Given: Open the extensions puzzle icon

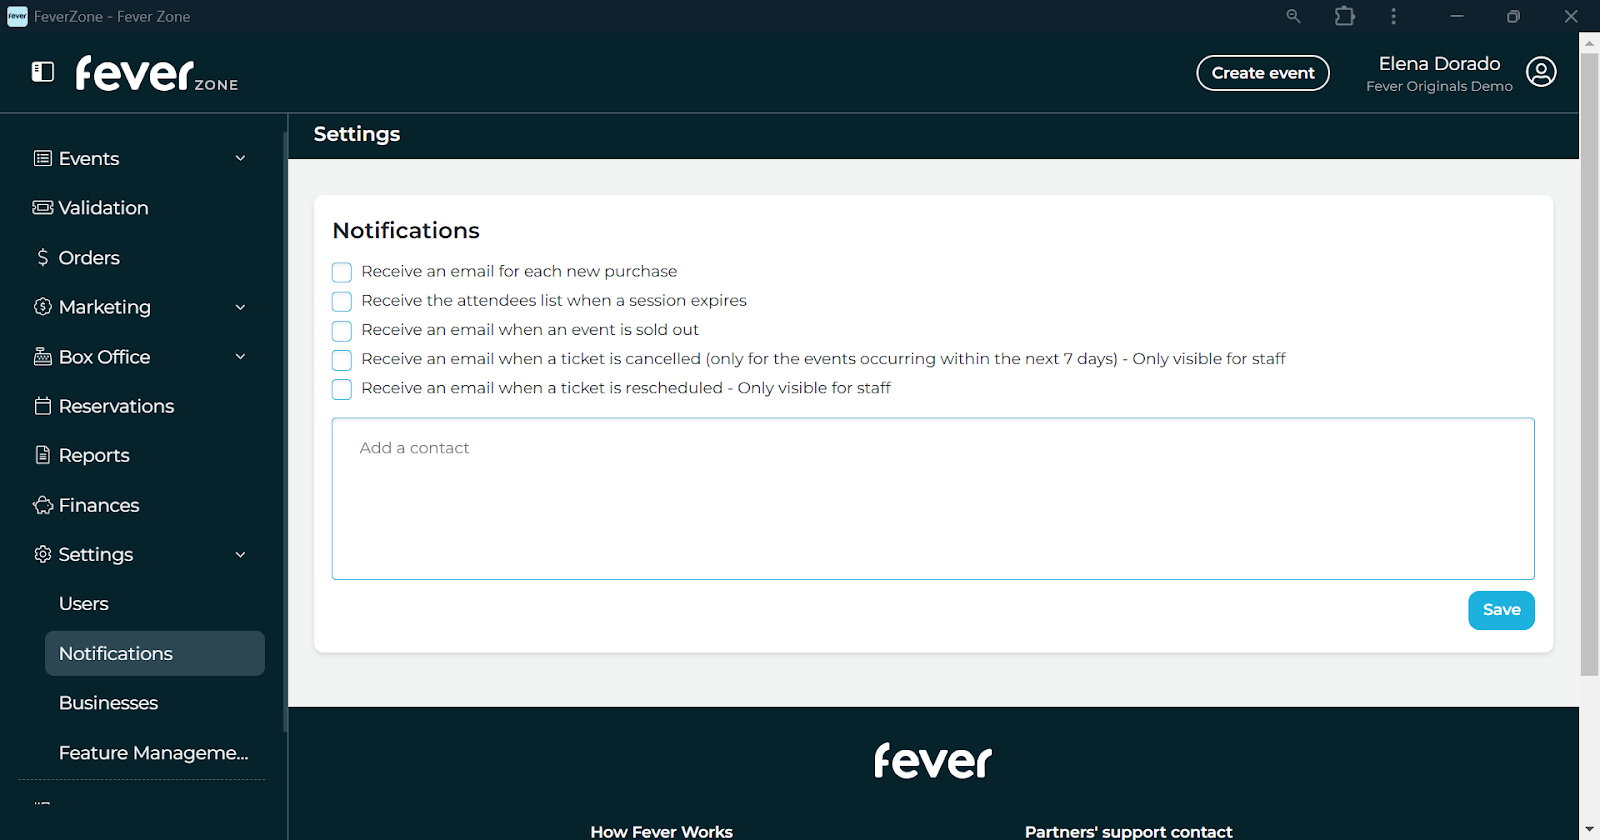Looking at the screenshot, I should click(x=1345, y=16).
